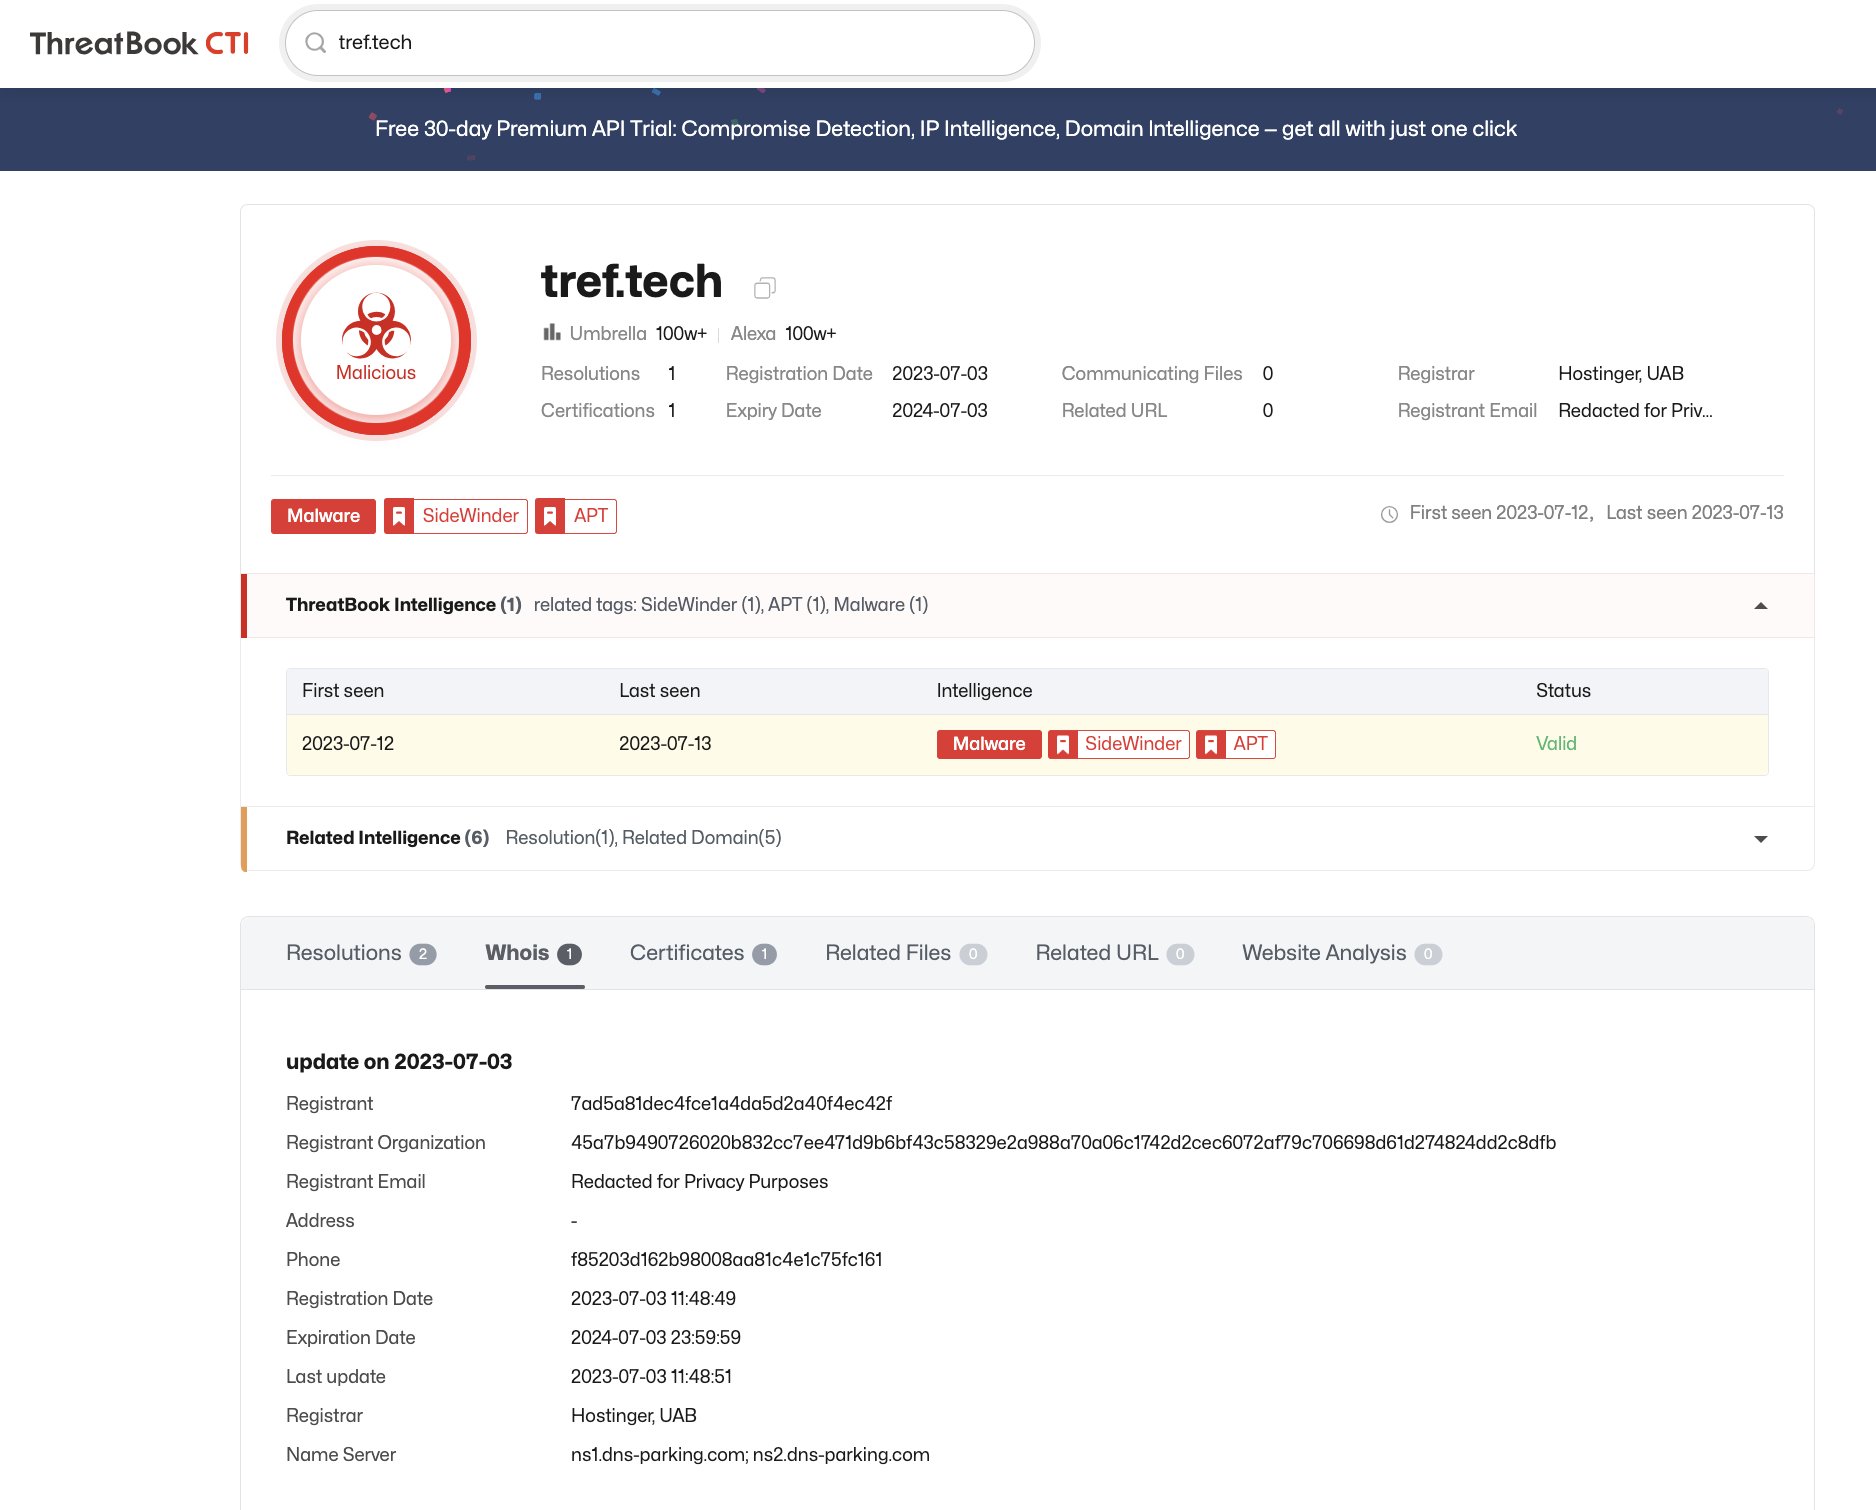The width and height of the screenshot is (1876, 1510).
Task: Copy the tref.tech domain name
Action: click(x=766, y=287)
